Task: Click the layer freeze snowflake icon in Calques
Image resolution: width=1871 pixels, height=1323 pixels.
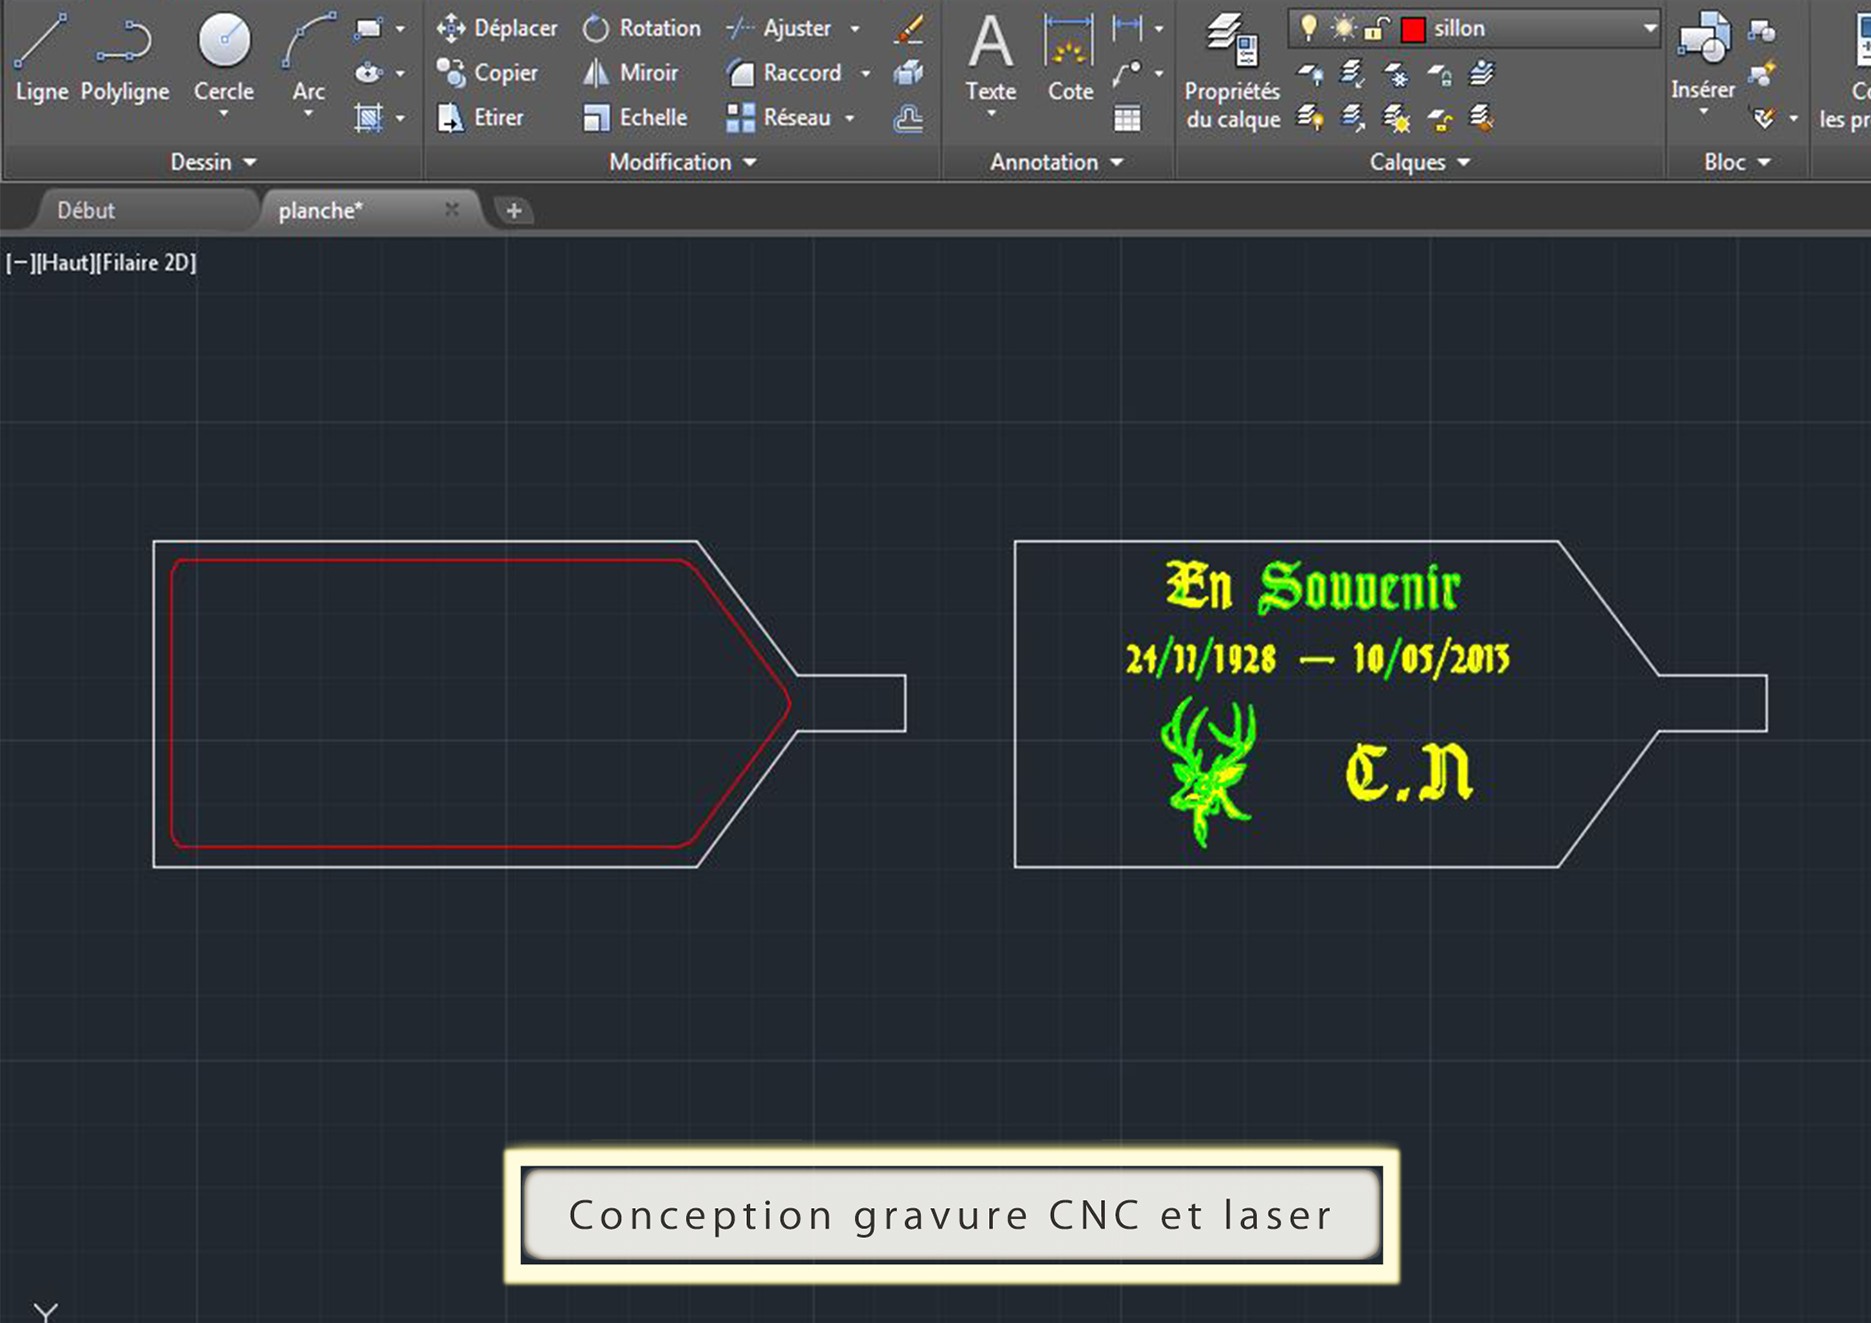Action: (1396, 73)
